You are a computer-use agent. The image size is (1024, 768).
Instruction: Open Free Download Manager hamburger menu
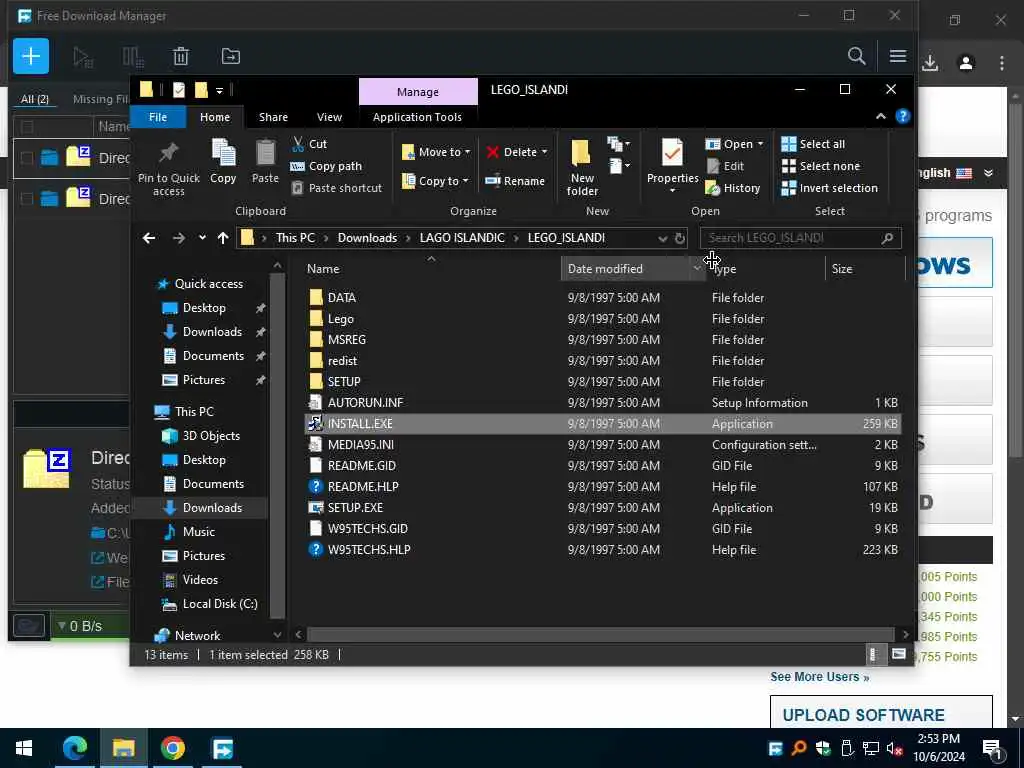pos(898,56)
